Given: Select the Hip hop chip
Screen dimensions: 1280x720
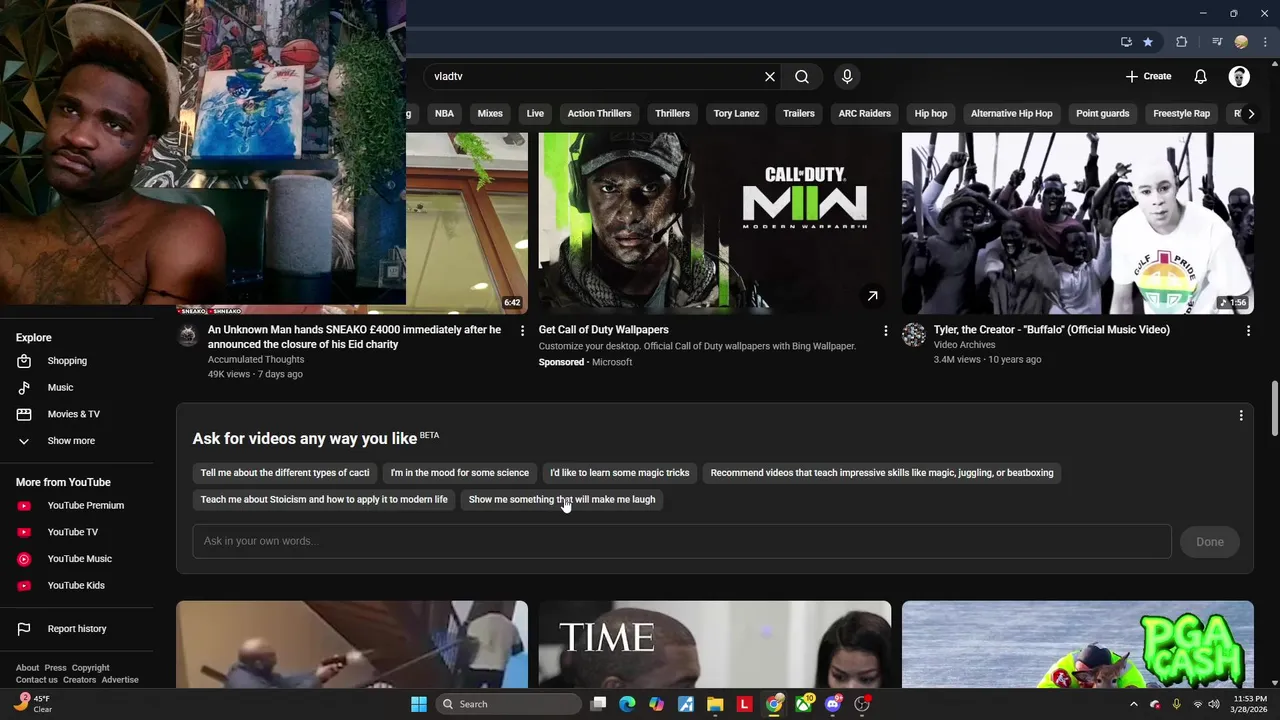Looking at the screenshot, I should (930, 113).
